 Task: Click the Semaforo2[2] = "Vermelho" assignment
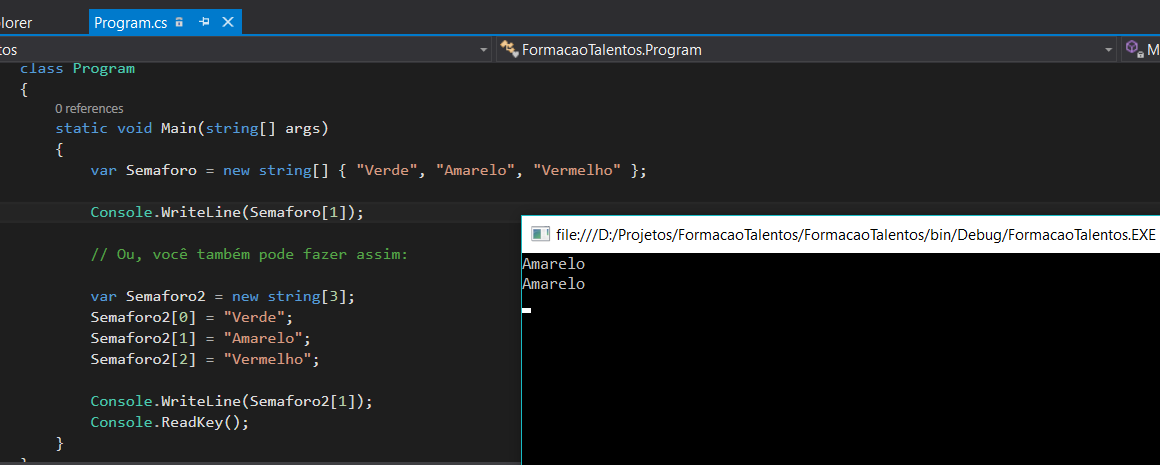(205, 360)
